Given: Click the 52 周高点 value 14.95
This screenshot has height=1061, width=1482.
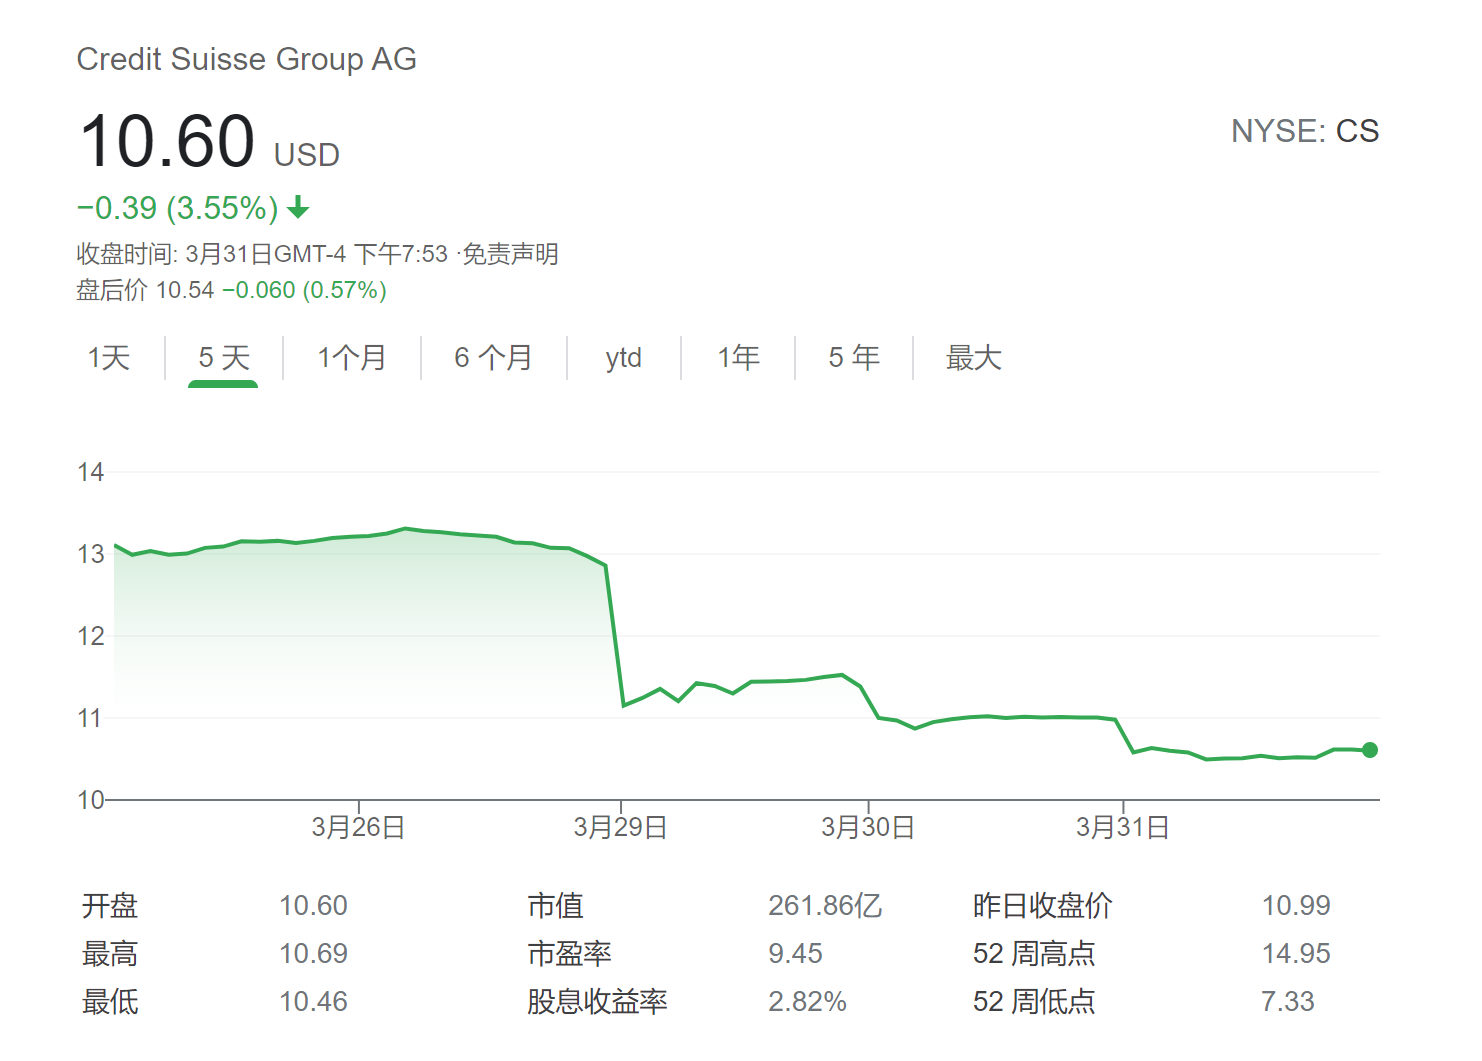Looking at the screenshot, I should 1295,954.
